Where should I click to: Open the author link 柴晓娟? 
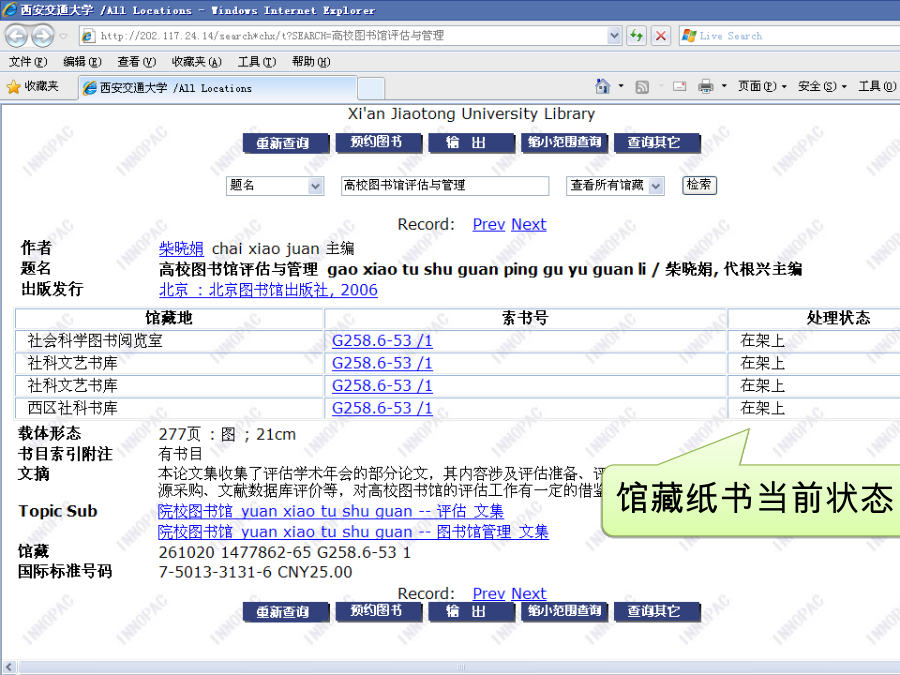(181, 249)
